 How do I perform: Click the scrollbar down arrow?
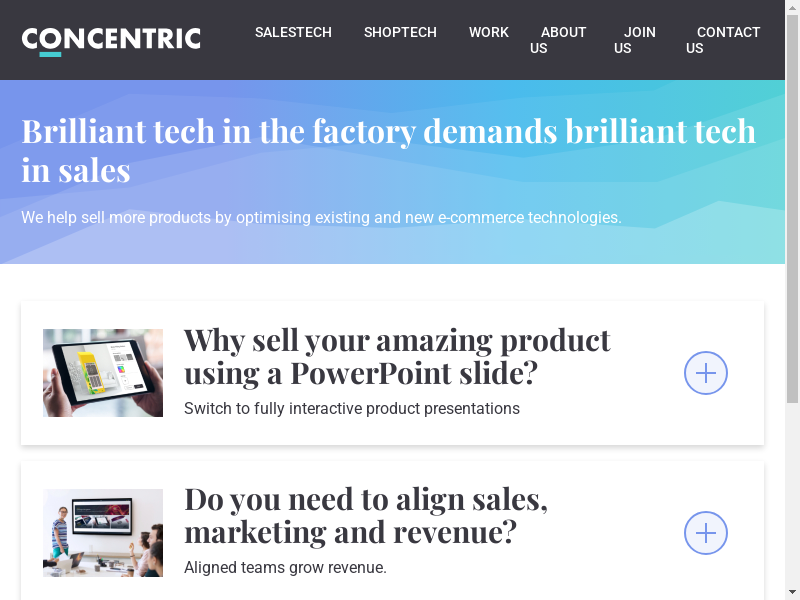pyautogui.click(x=792, y=592)
